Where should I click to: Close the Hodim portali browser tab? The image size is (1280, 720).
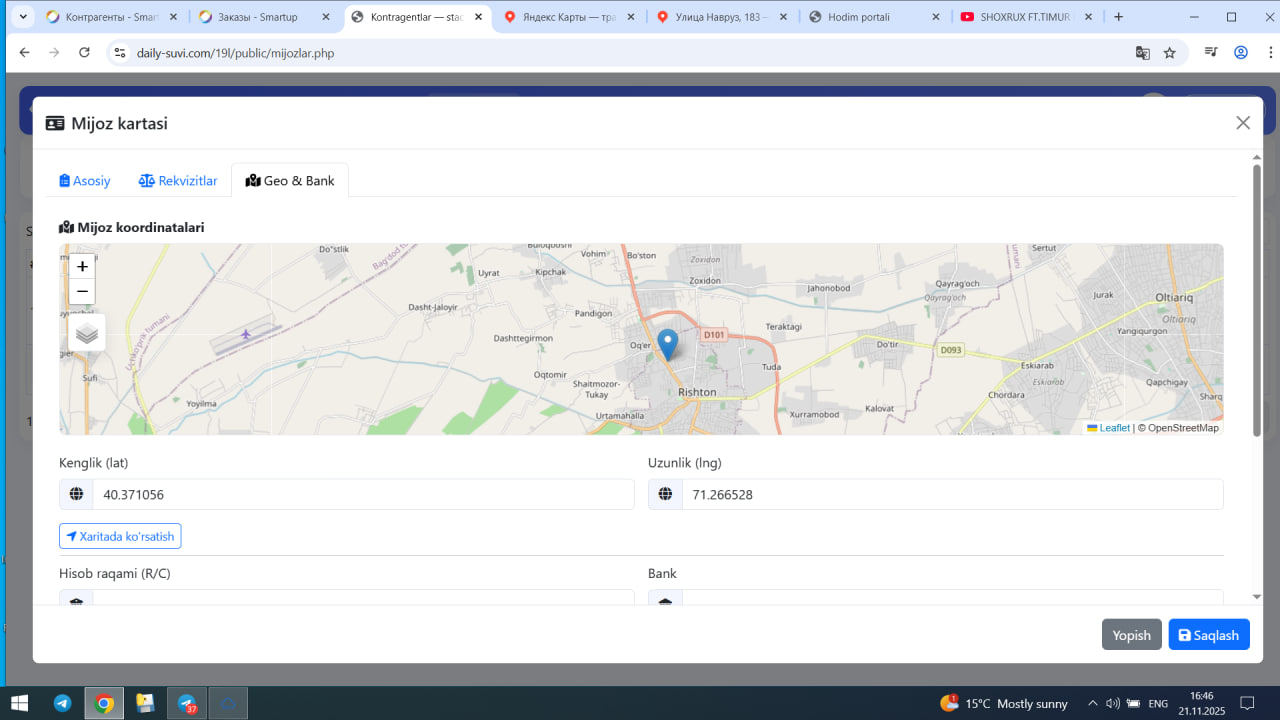point(936,17)
